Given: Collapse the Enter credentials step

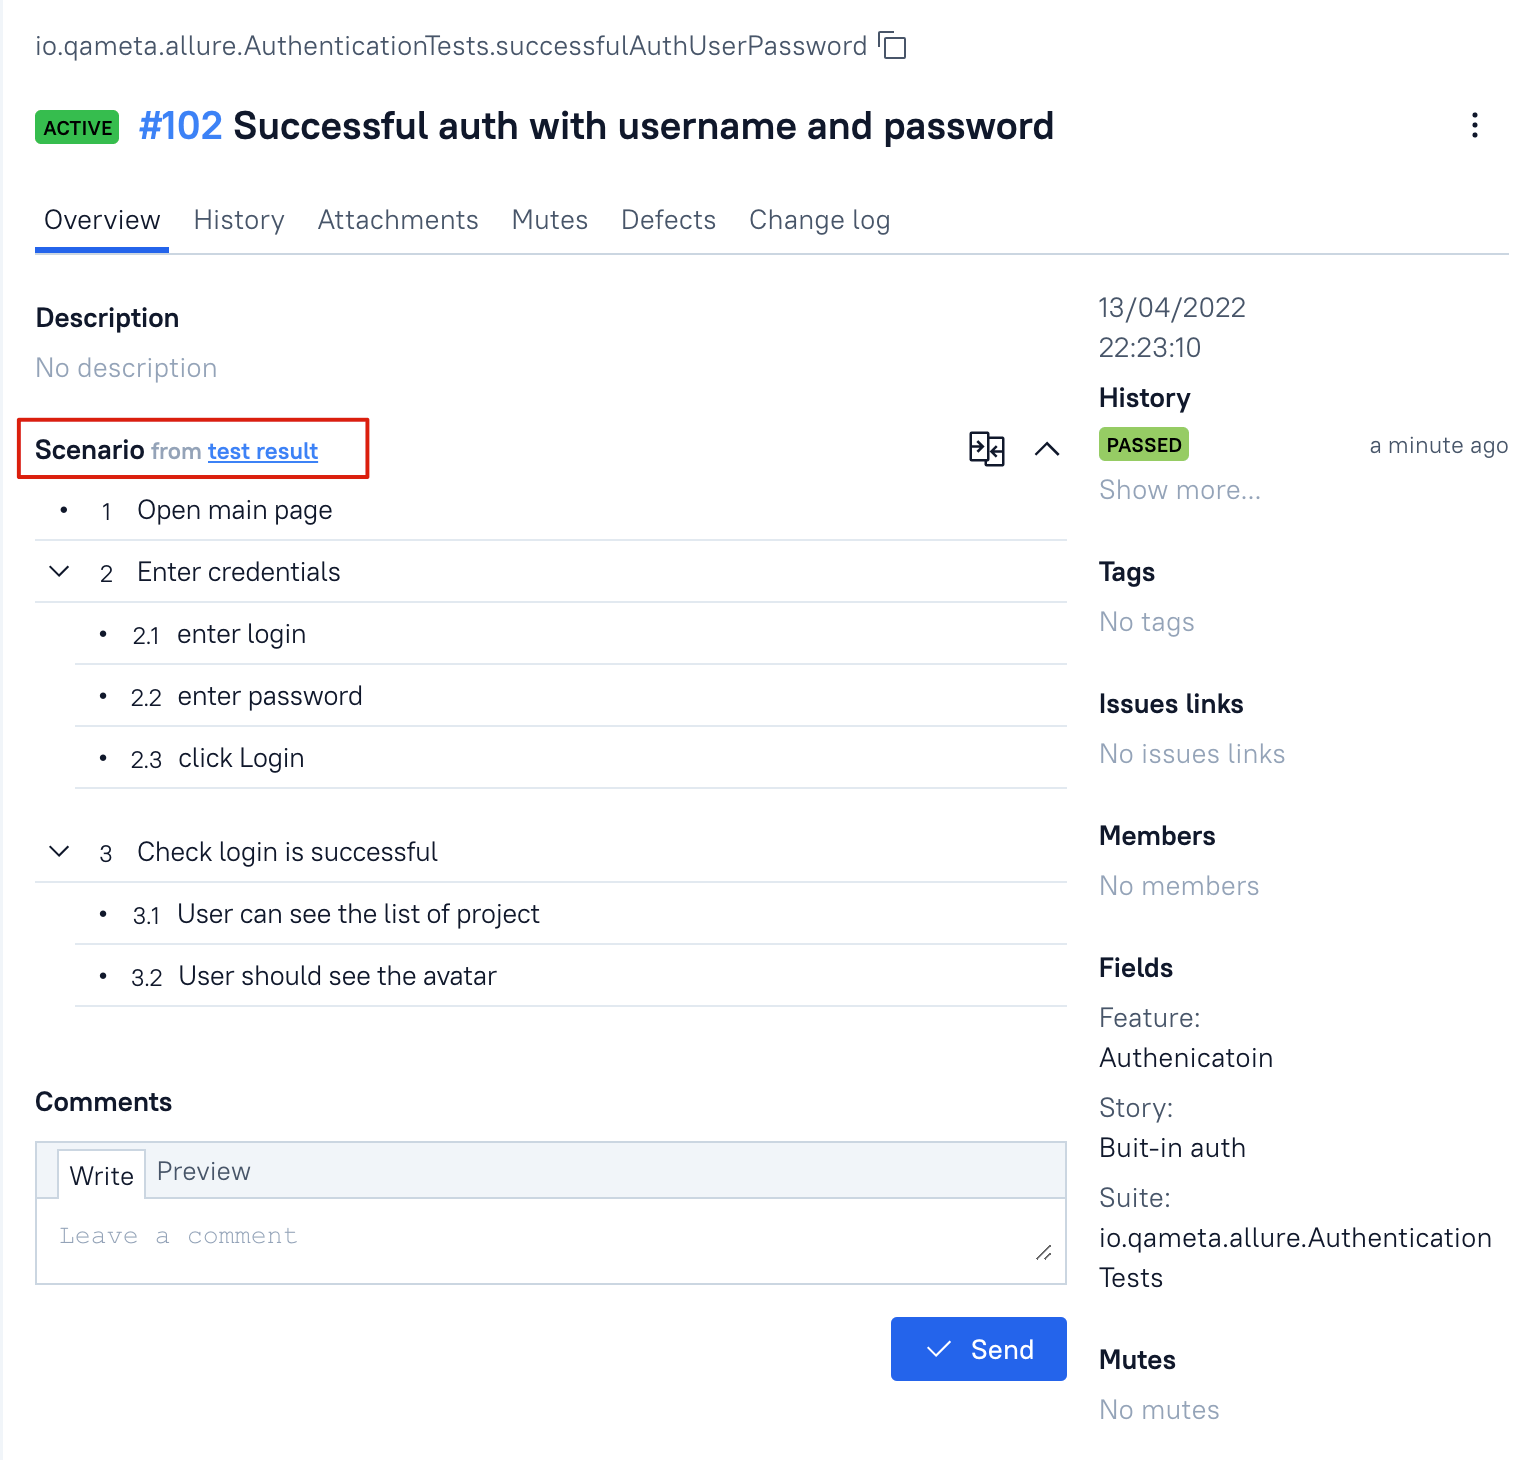Looking at the screenshot, I should point(60,572).
